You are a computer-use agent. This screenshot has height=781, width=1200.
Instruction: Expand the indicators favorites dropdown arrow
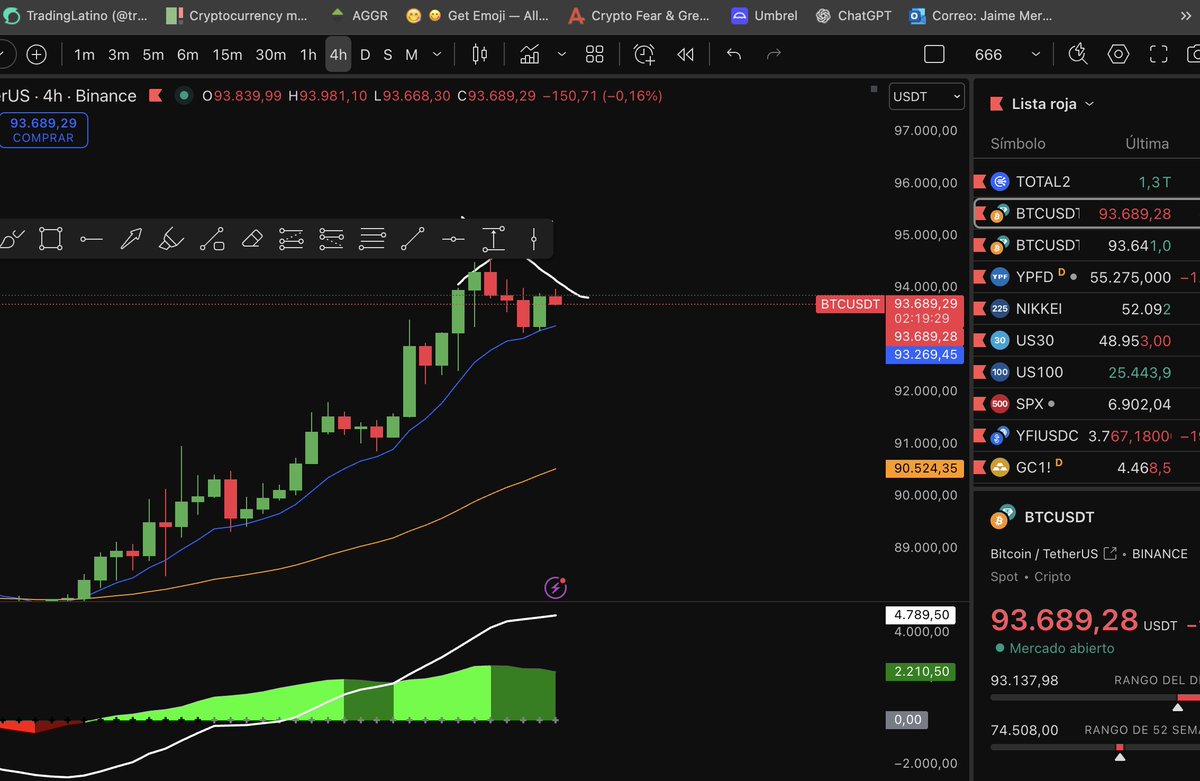[562, 55]
